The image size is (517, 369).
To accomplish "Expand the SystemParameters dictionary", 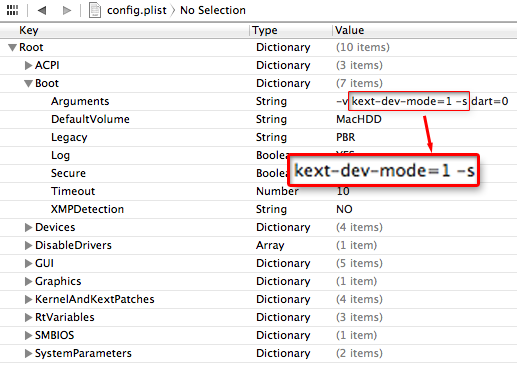I will pos(28,353).
